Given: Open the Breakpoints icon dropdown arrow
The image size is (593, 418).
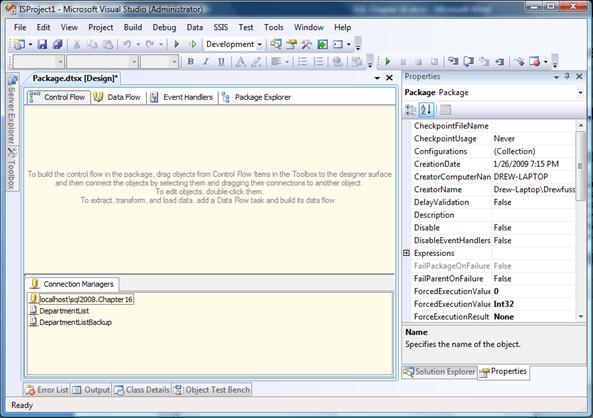Looking at the screenshot, I should click(545, 61).
